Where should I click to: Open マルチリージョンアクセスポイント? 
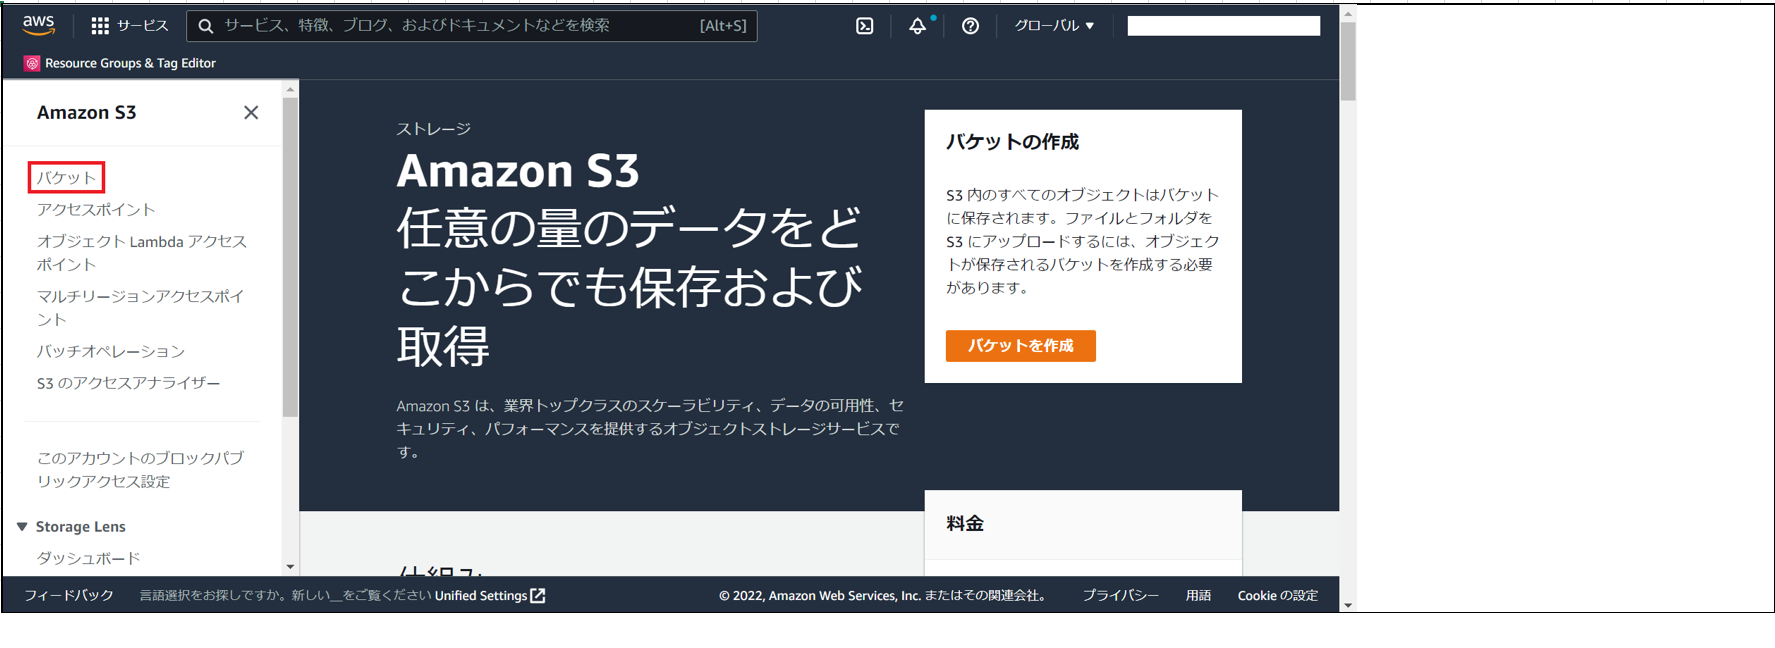click(x=141, y=308)
